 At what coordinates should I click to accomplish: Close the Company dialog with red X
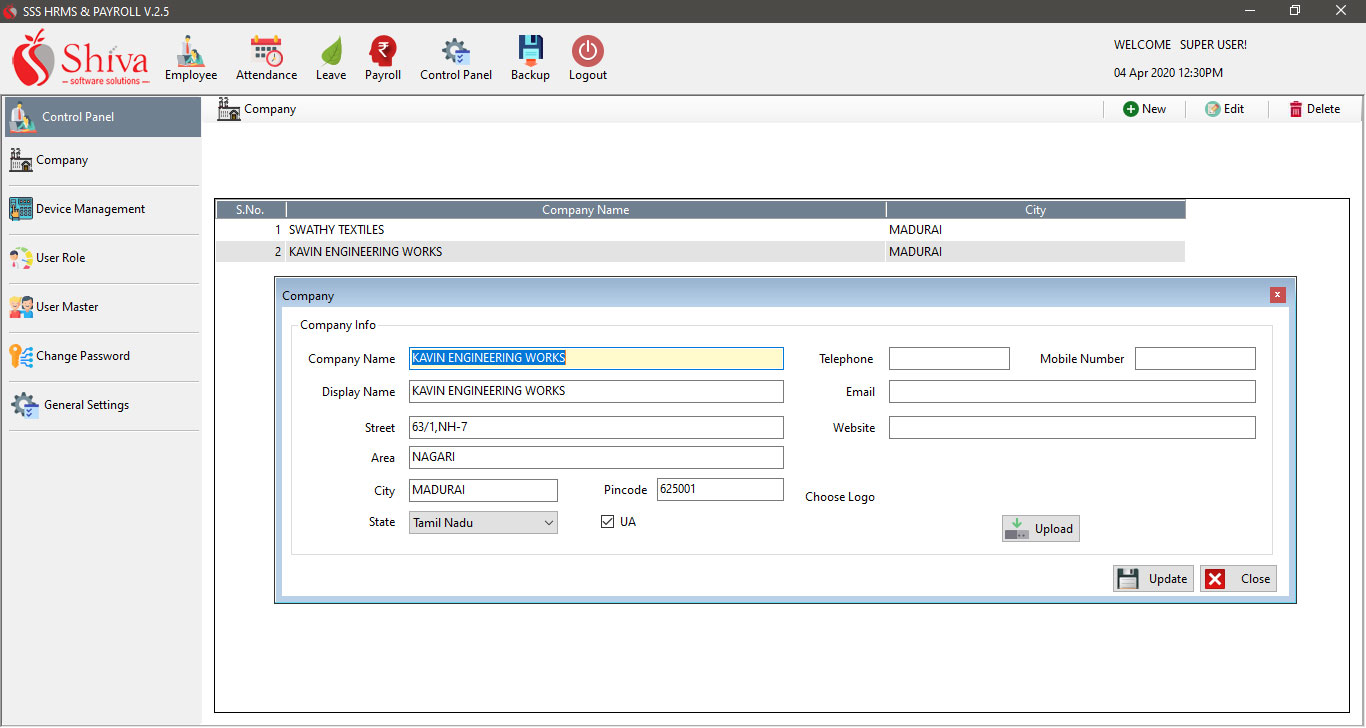pos(1277,295)
